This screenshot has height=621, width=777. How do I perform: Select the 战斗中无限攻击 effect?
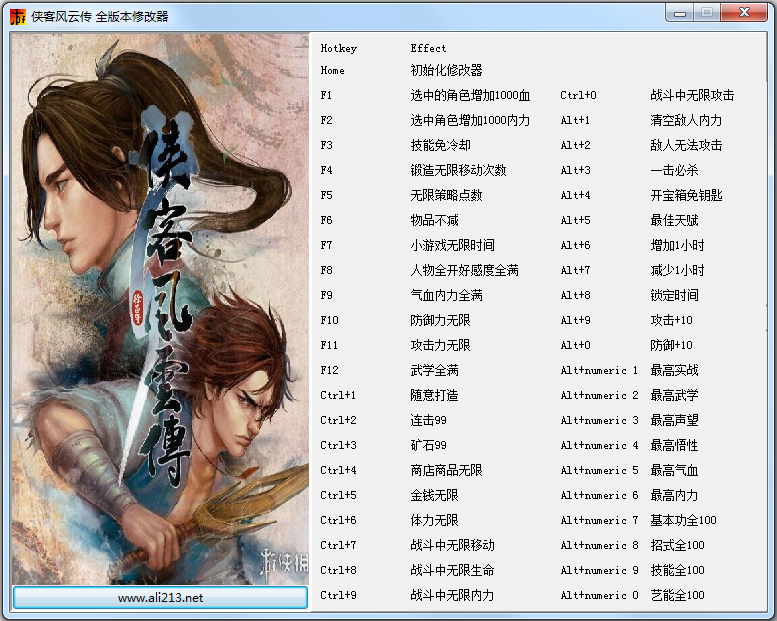[692, 96]
